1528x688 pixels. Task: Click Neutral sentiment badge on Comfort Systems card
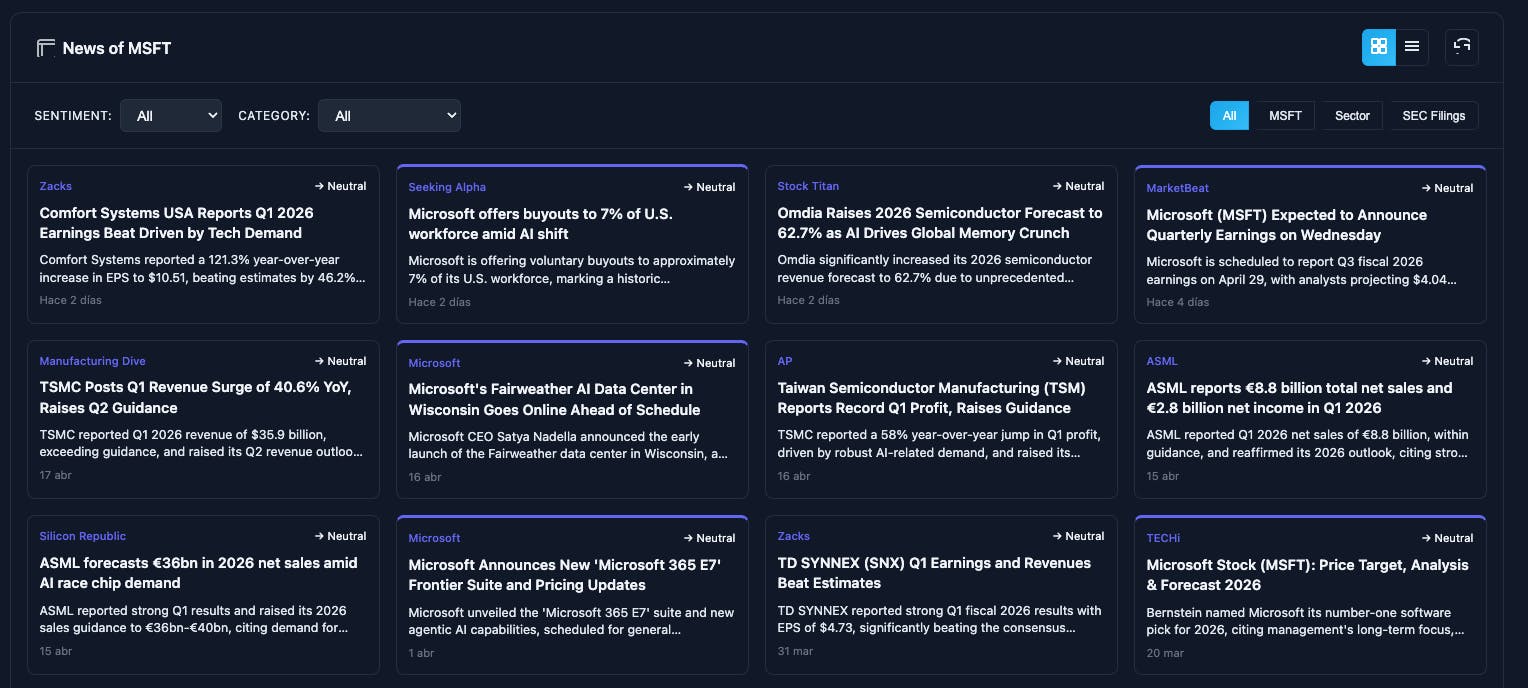click(x=340, y=186)
